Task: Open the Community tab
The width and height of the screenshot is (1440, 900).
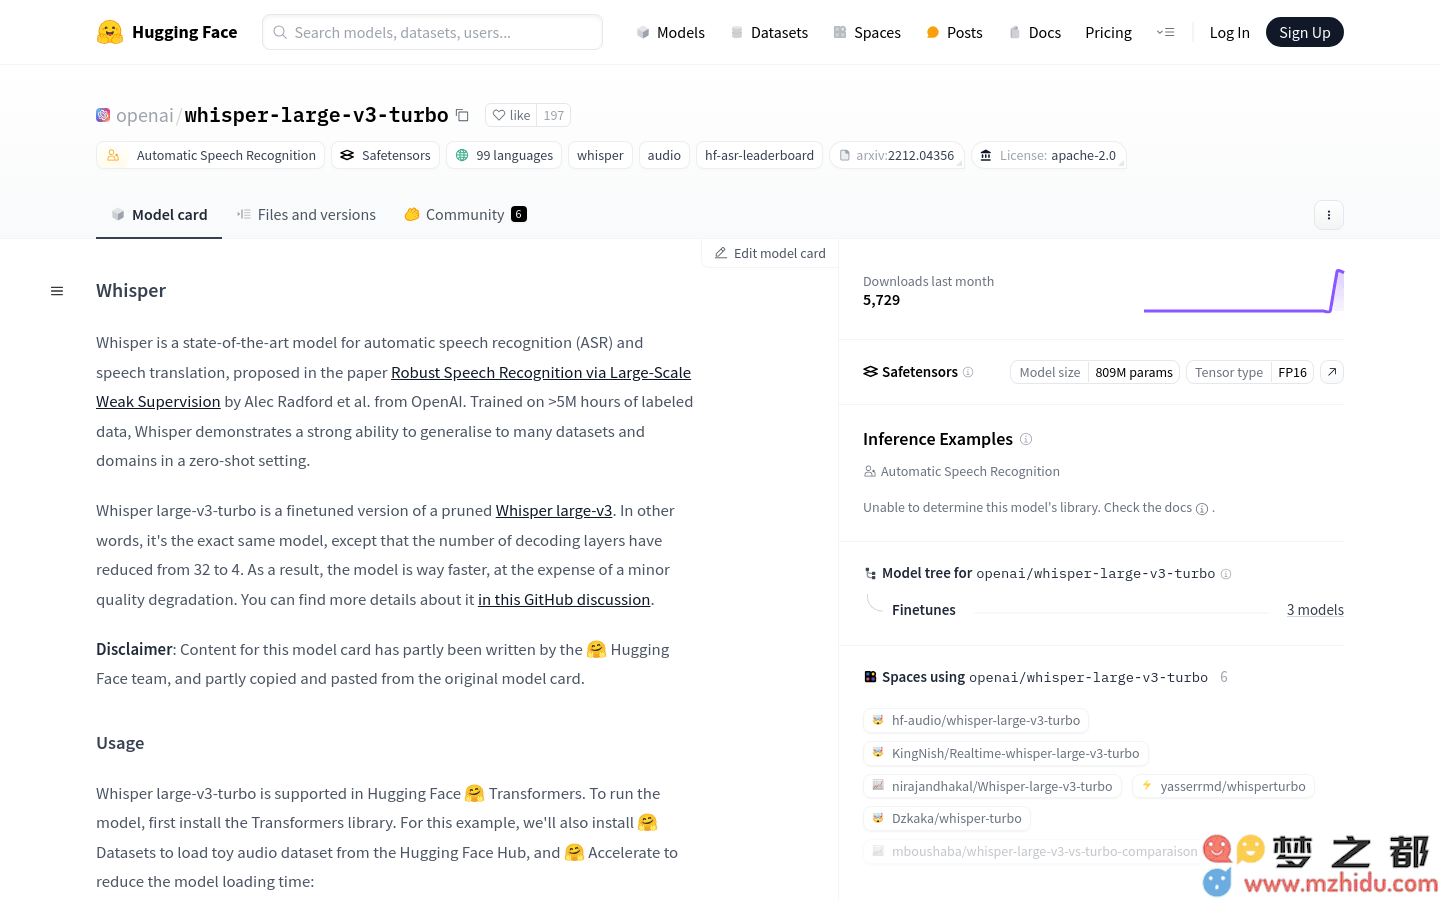Action: click(465, 215)
